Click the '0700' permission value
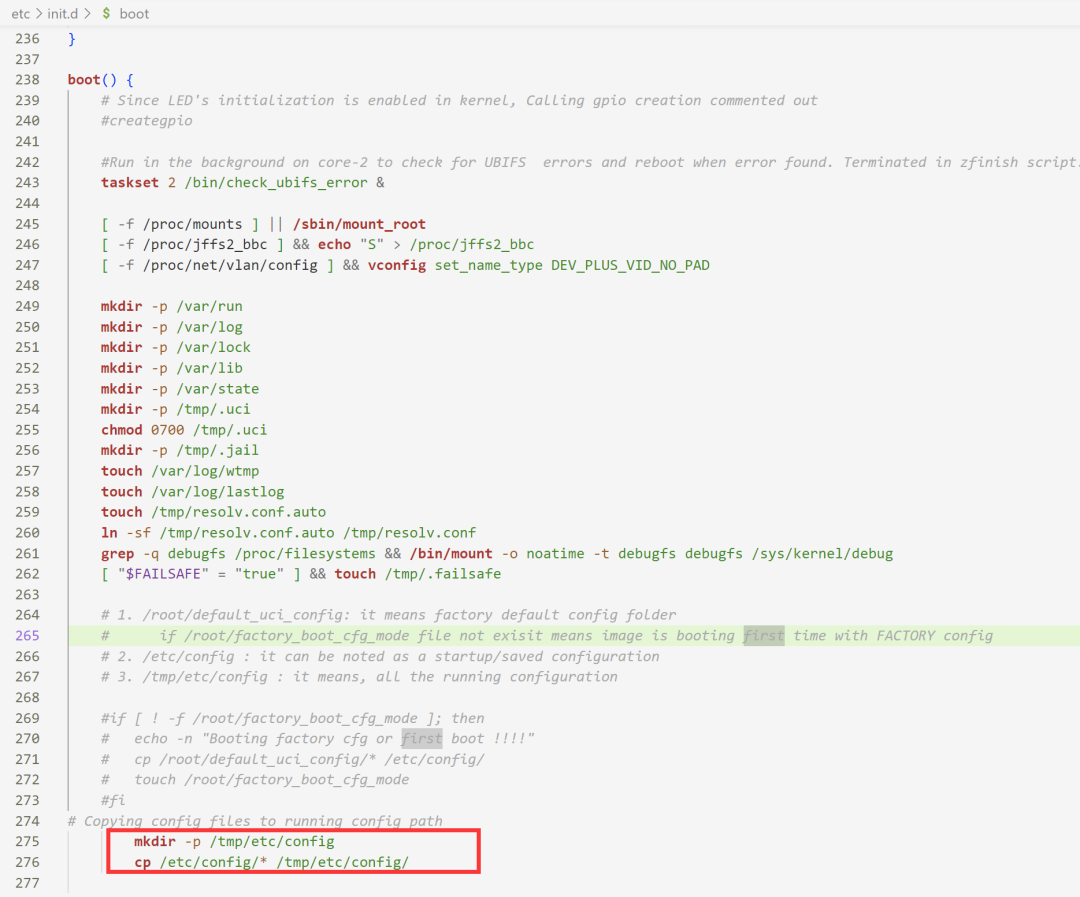The image size is (1080, 897). (168, 430)
